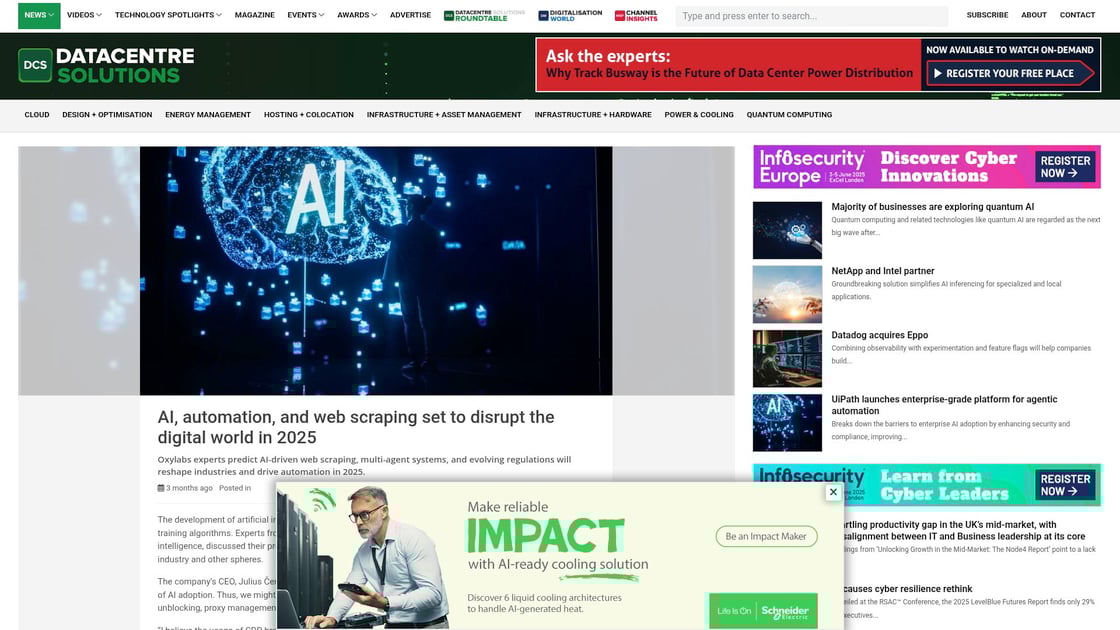Click the Datacentre Solutions Roundtable logo
Screen dimensions: 1120x630
(x=484, y=15)
